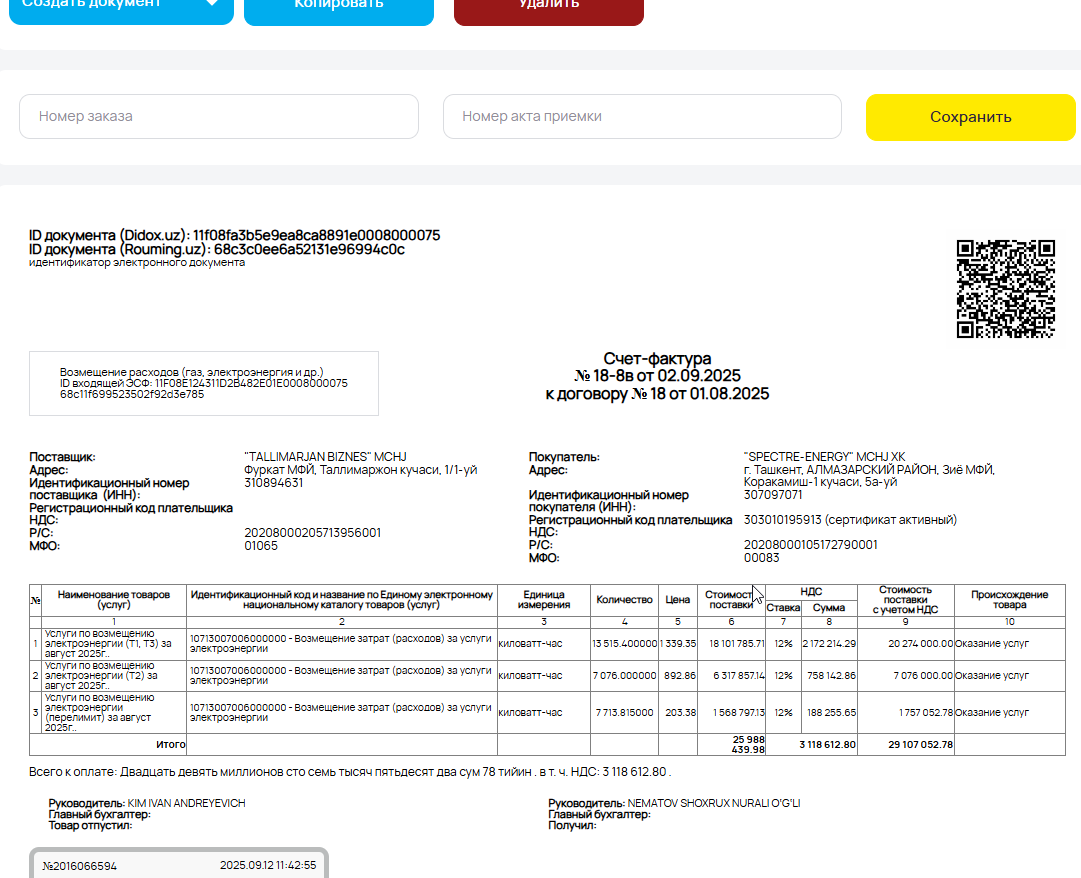Click supplier director KIM IVAN ANDREYEVICH
1081x878 pixels.
[x=186, y=803]
